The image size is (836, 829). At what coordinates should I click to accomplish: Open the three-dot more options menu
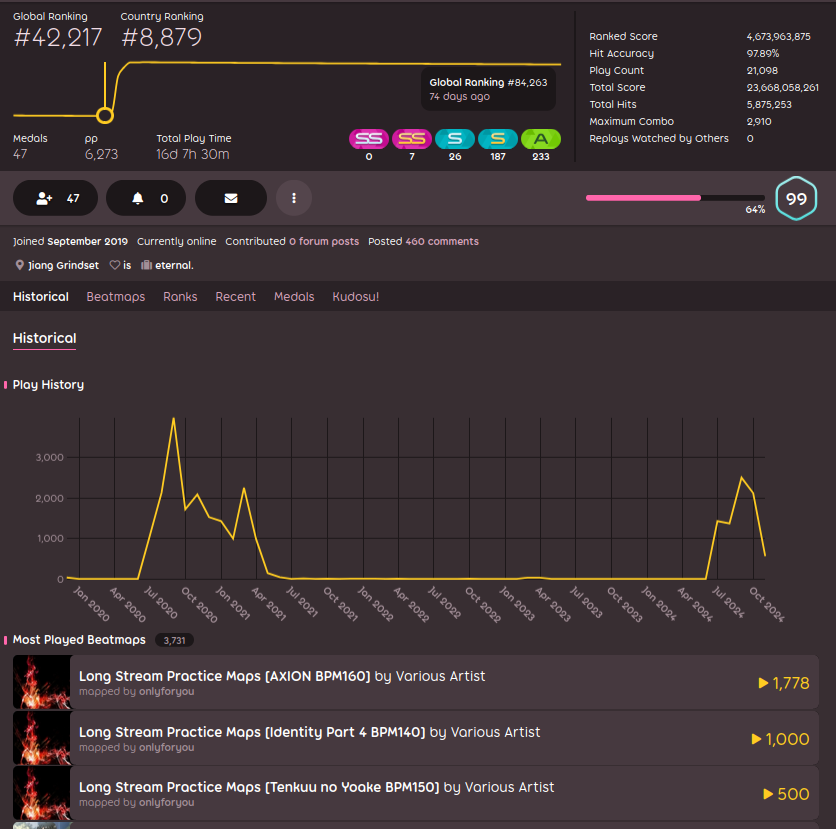click(x=294, y=198)
